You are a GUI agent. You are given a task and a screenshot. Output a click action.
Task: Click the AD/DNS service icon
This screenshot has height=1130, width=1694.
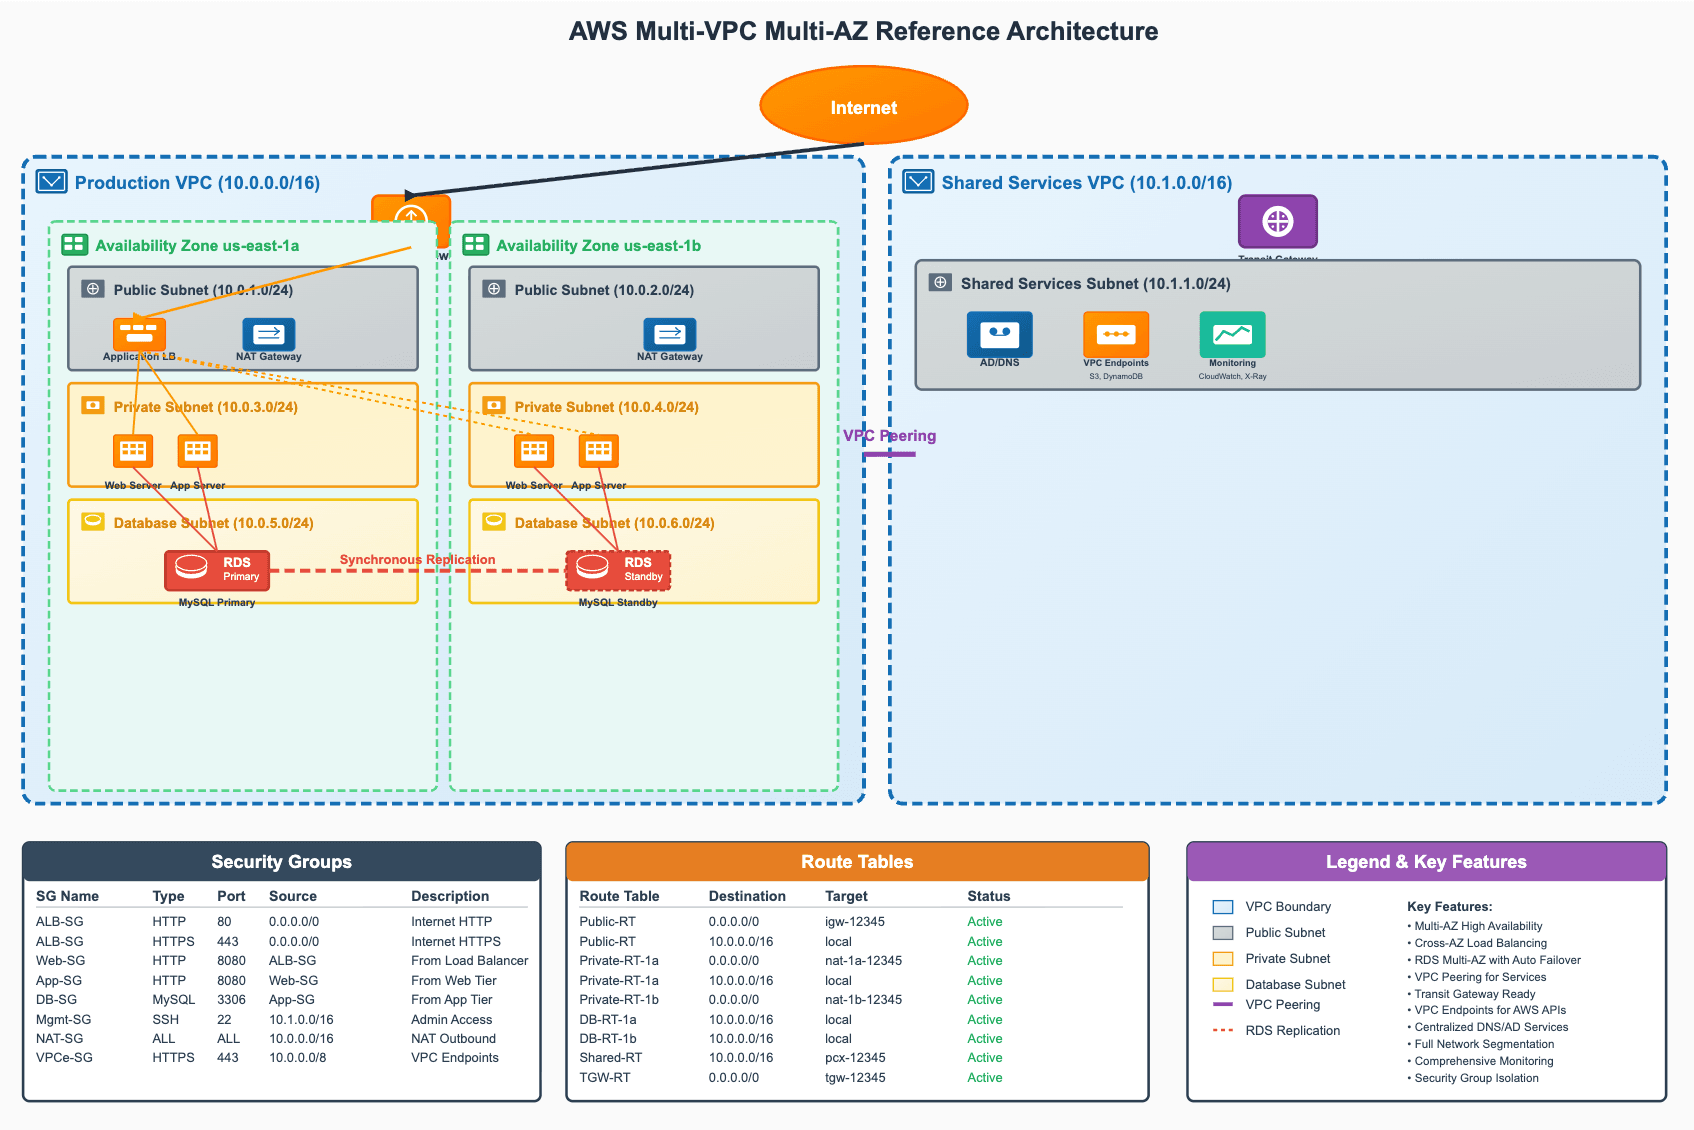pyautogui.click(x=999, y=334)
